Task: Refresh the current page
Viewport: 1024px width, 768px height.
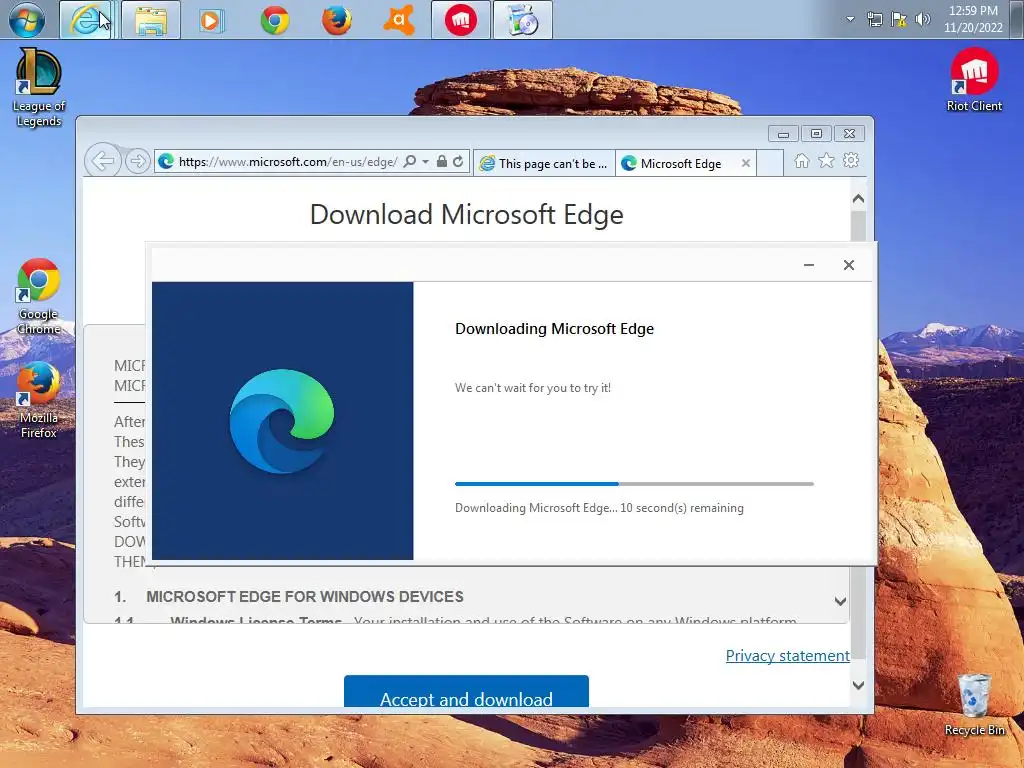Action: 458,161
